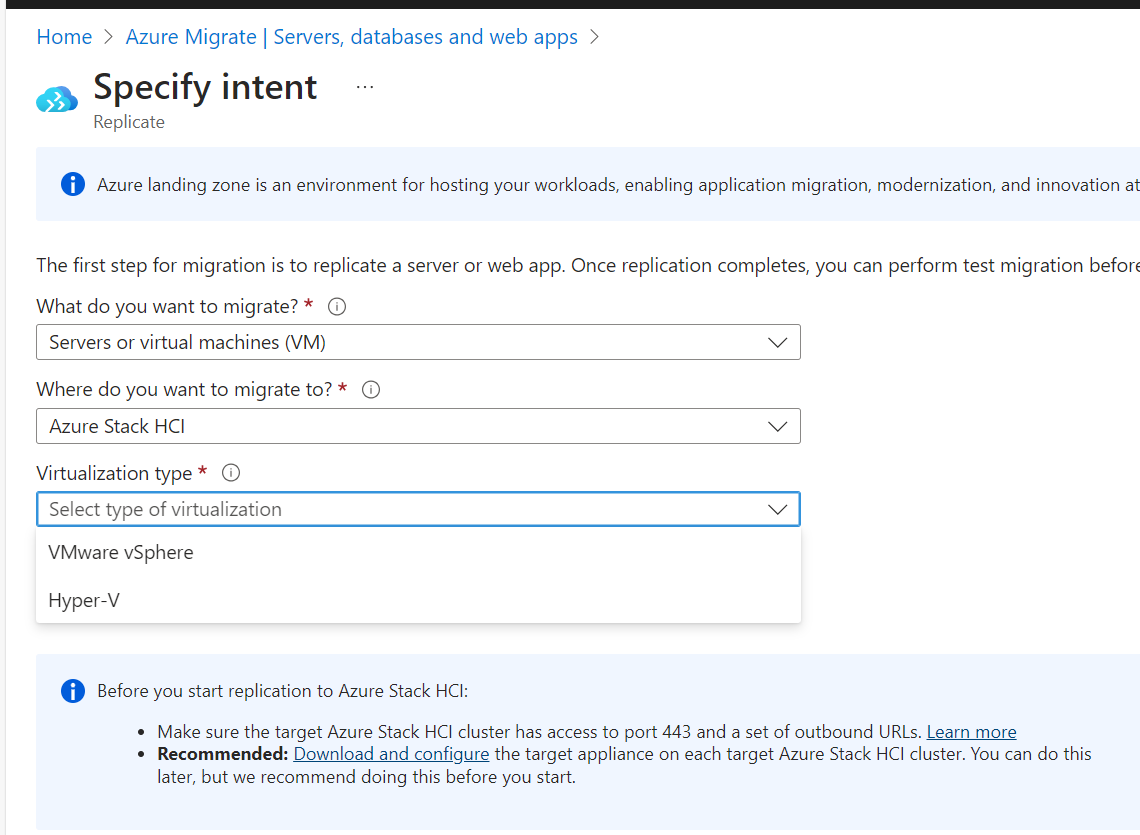
Task: Click the info icon beside 'What do you want to migrate?'
Action: [336, 307]
